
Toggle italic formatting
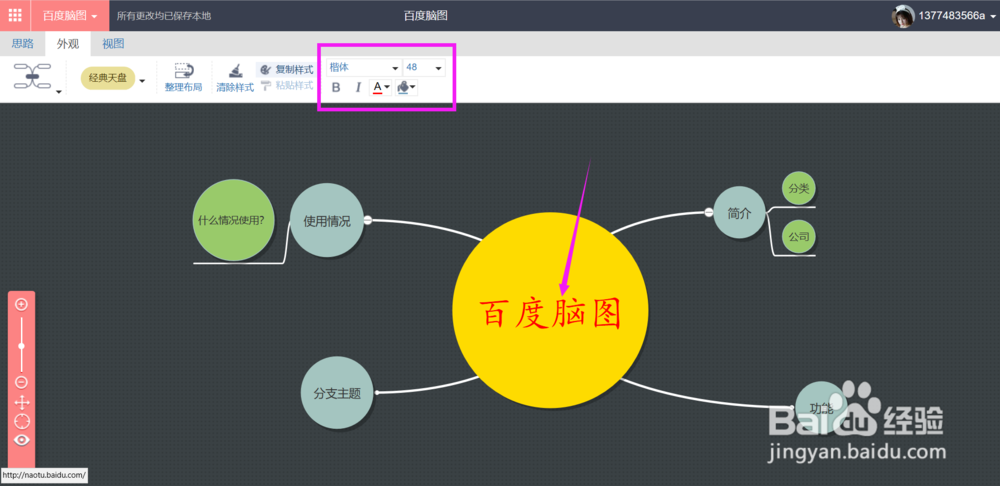click(358, 87)
